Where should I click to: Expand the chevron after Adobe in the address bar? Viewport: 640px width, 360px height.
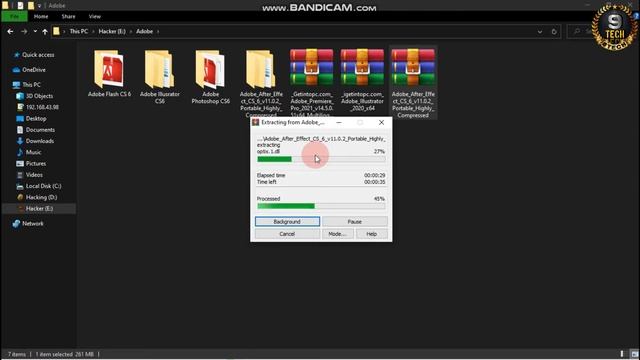(158, 31)
